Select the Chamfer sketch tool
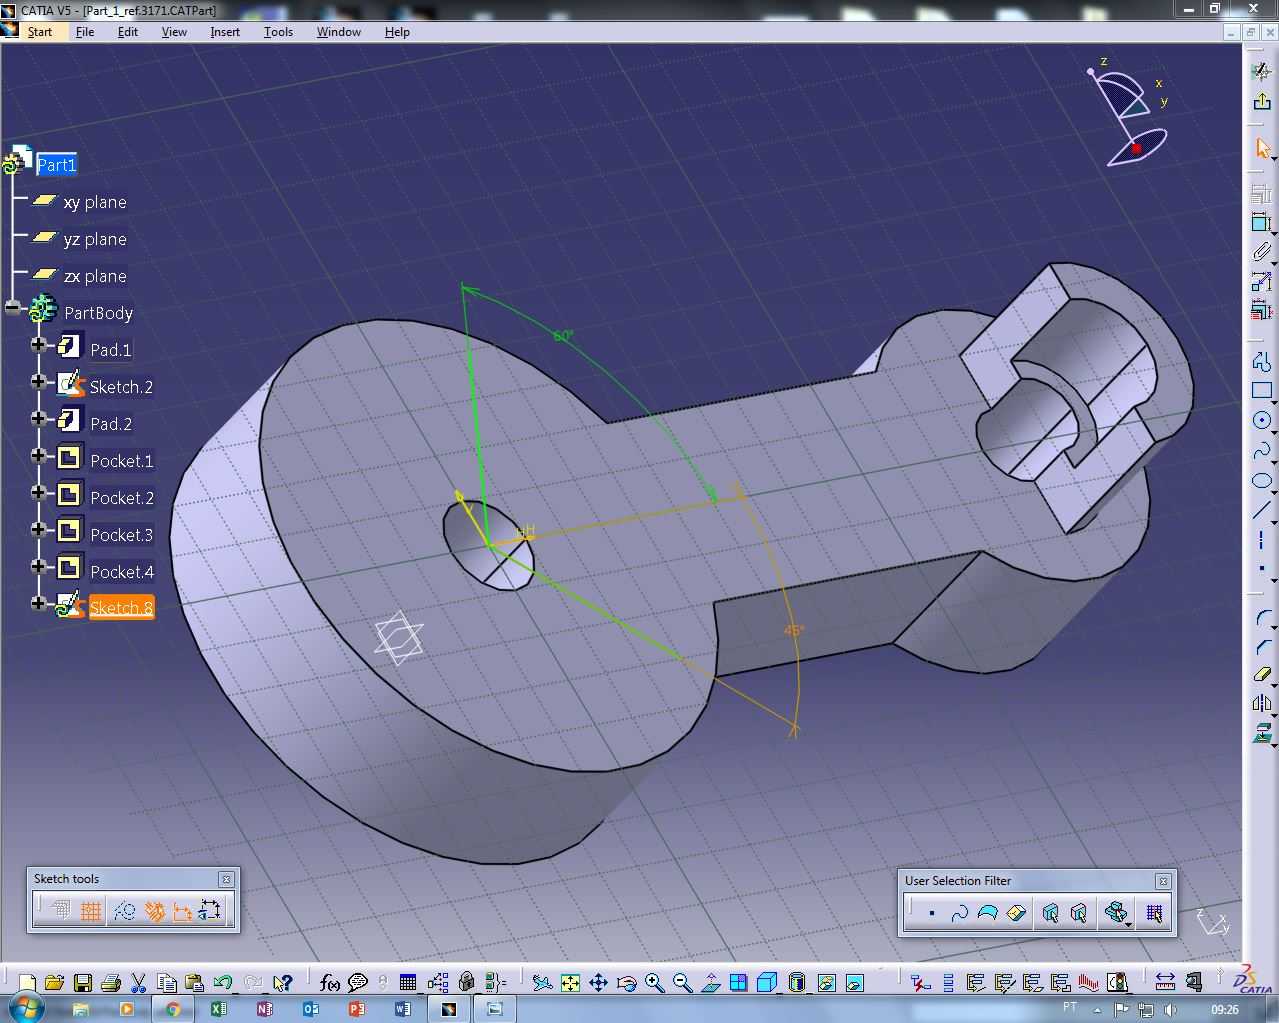 click(x=1262, y=648)
